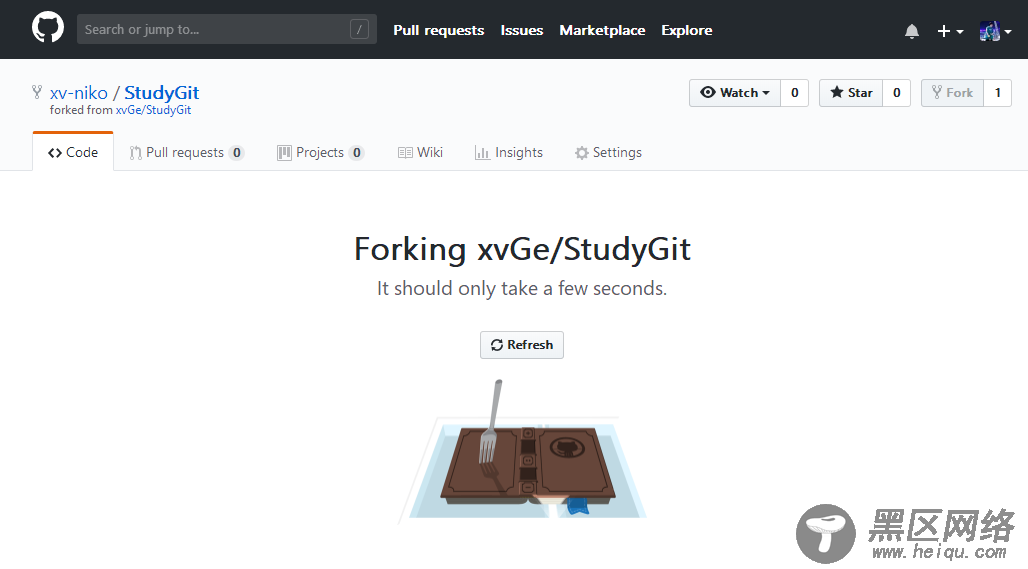Click the 'It should only take a few seconds.' text
This screenshot has width=1028, height=569.
click(522, 288)
